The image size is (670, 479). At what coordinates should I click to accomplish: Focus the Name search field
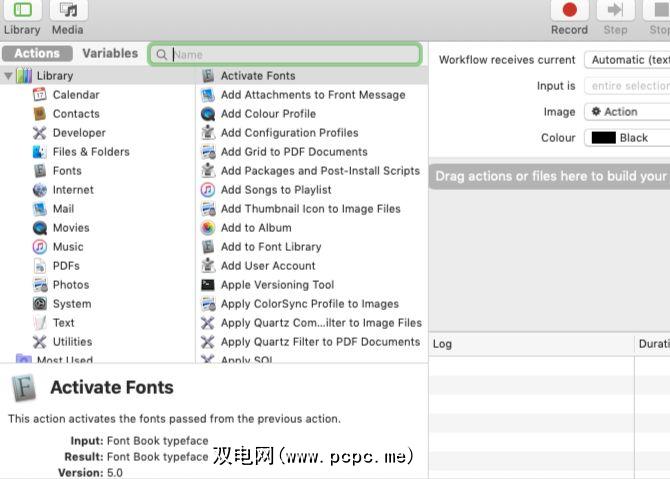click(x=285, y=54)
